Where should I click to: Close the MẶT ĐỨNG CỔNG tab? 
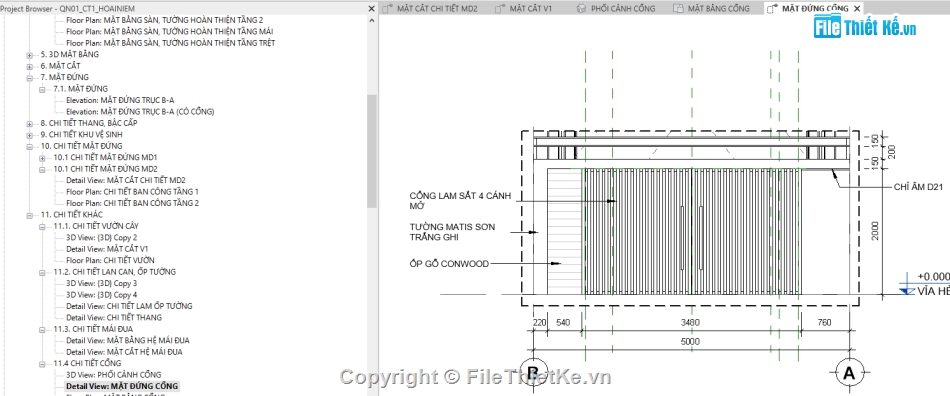[856, 8]
